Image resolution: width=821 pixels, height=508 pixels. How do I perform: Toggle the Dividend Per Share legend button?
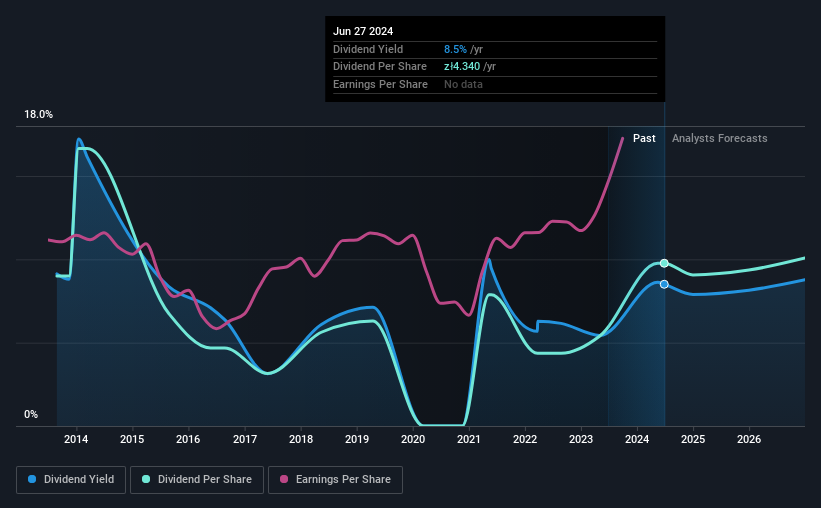click(x=197, y=480)
